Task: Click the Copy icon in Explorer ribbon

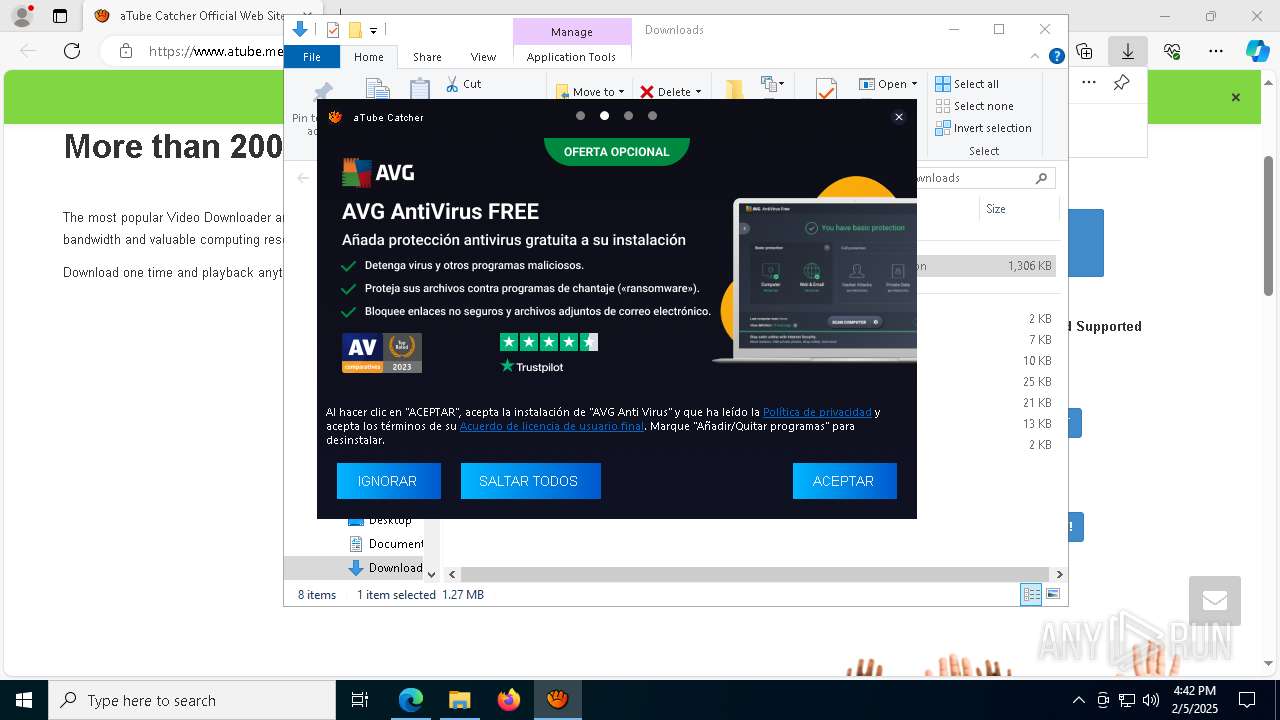Action: tap(377, 90)
